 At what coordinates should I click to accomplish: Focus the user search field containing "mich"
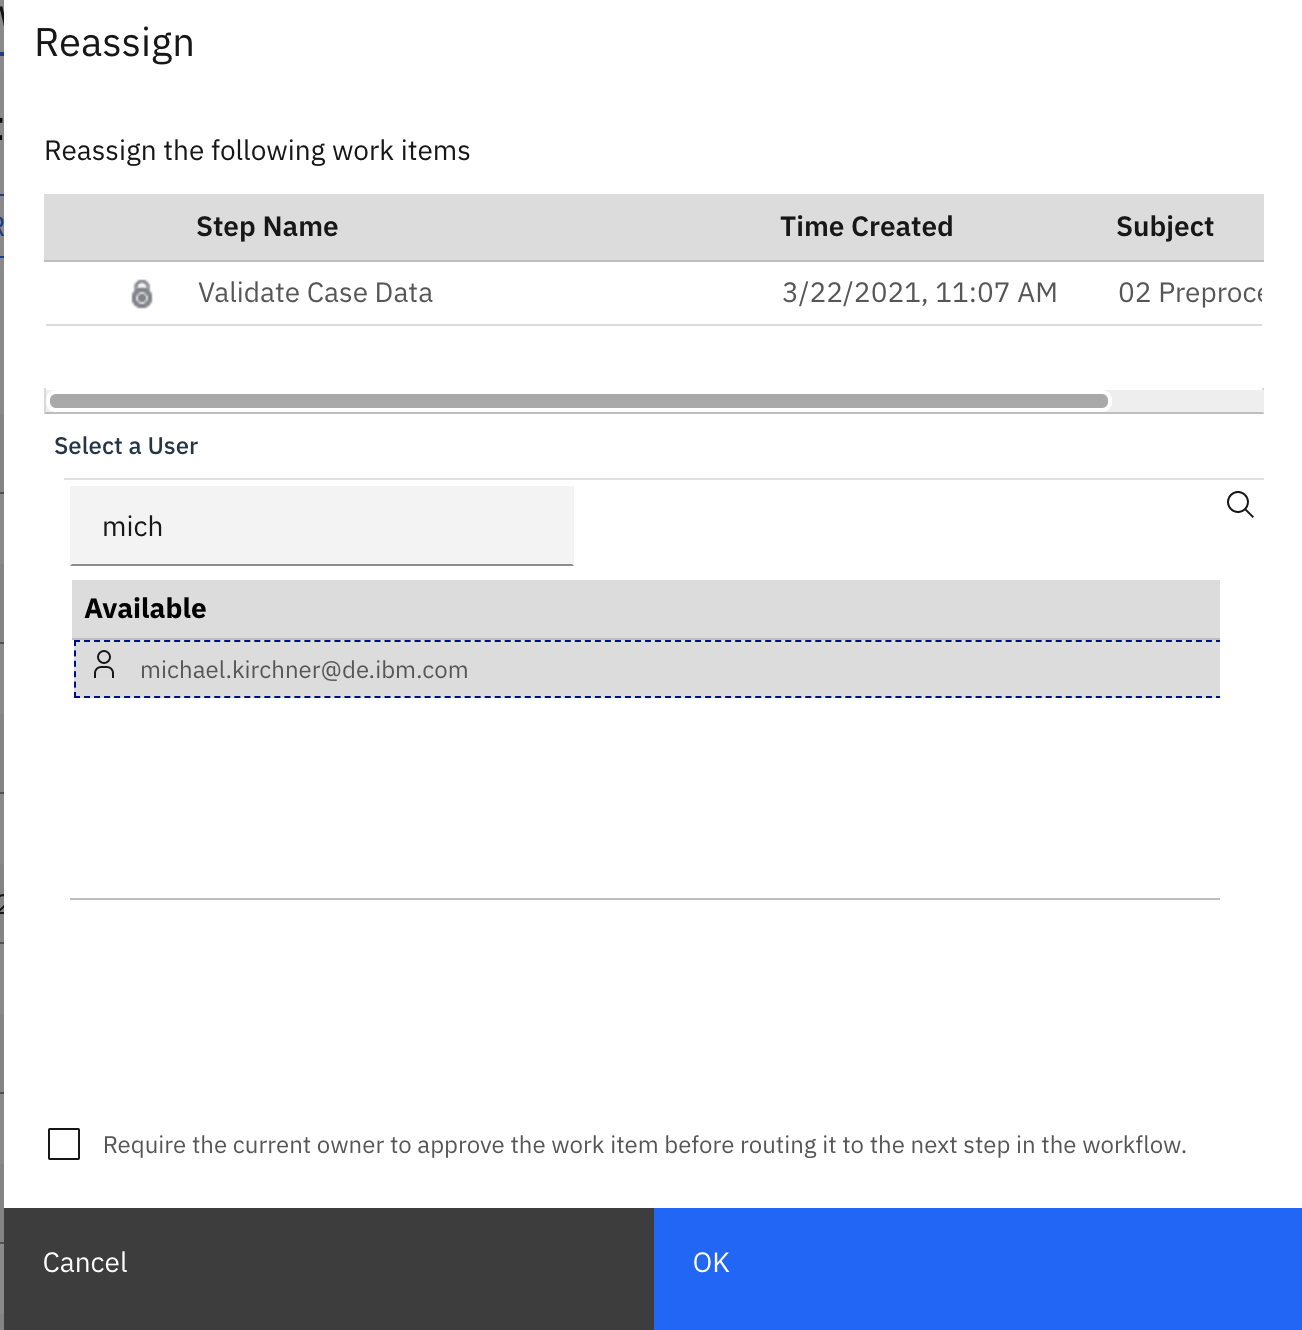321,526
